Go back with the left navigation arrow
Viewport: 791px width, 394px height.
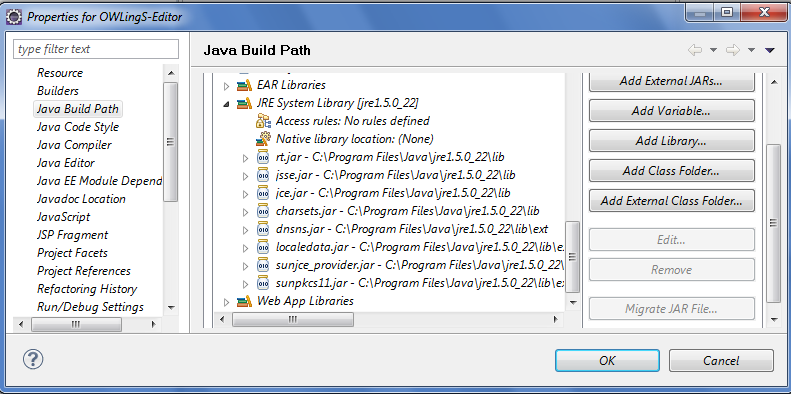pos(695,50)
